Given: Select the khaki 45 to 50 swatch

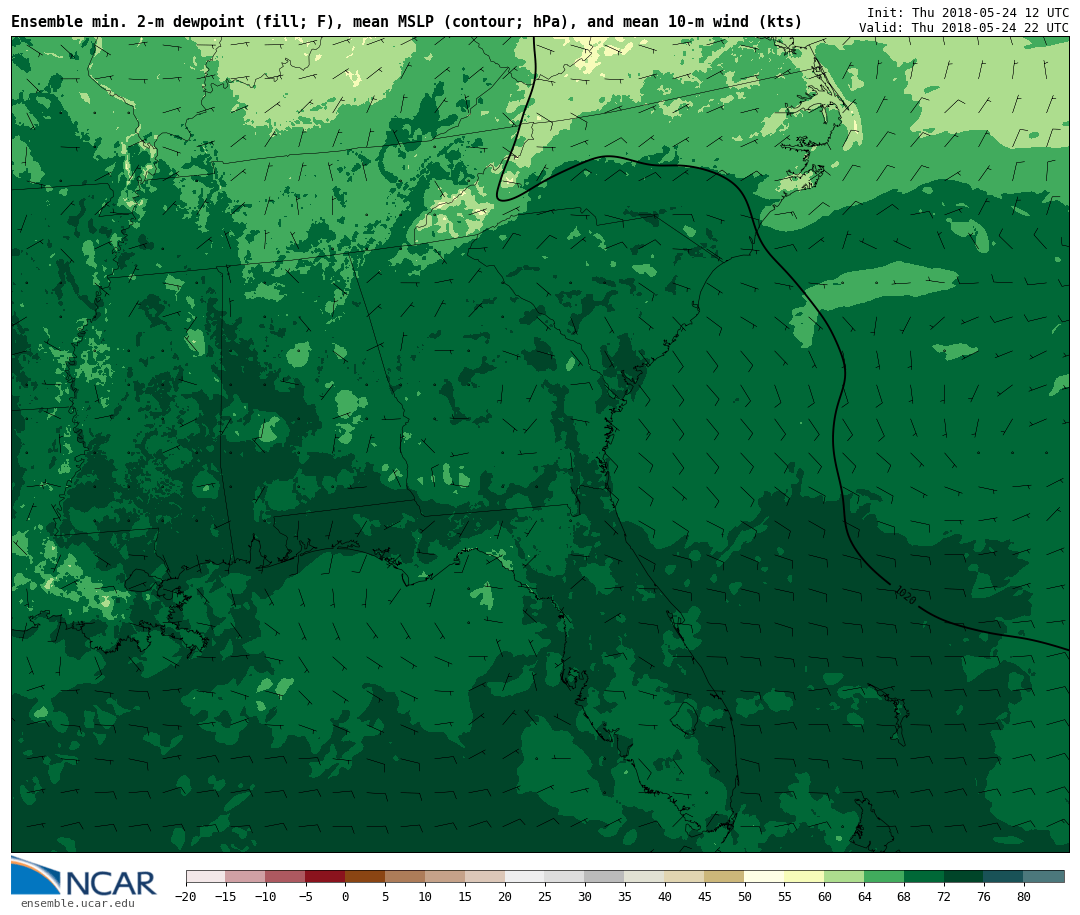Looking at the screenshot, I should (724, 876).
